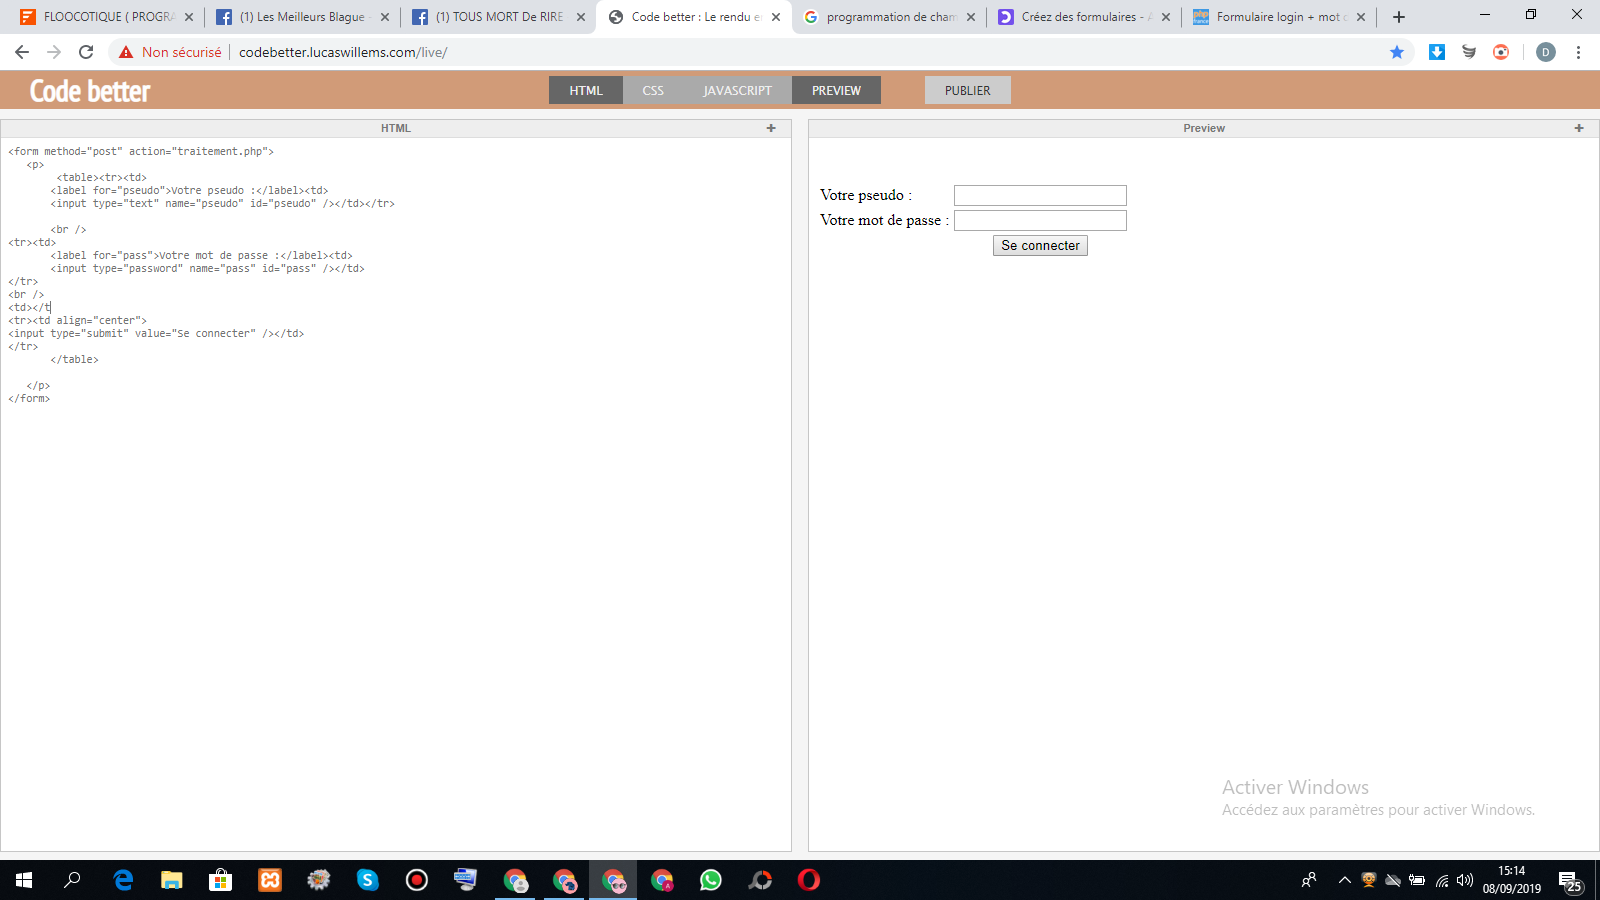The width and height of the screenshot is (1600, 900).
Task: Toggle the PREVIEW panel button
Action: [x=836, y=90]
